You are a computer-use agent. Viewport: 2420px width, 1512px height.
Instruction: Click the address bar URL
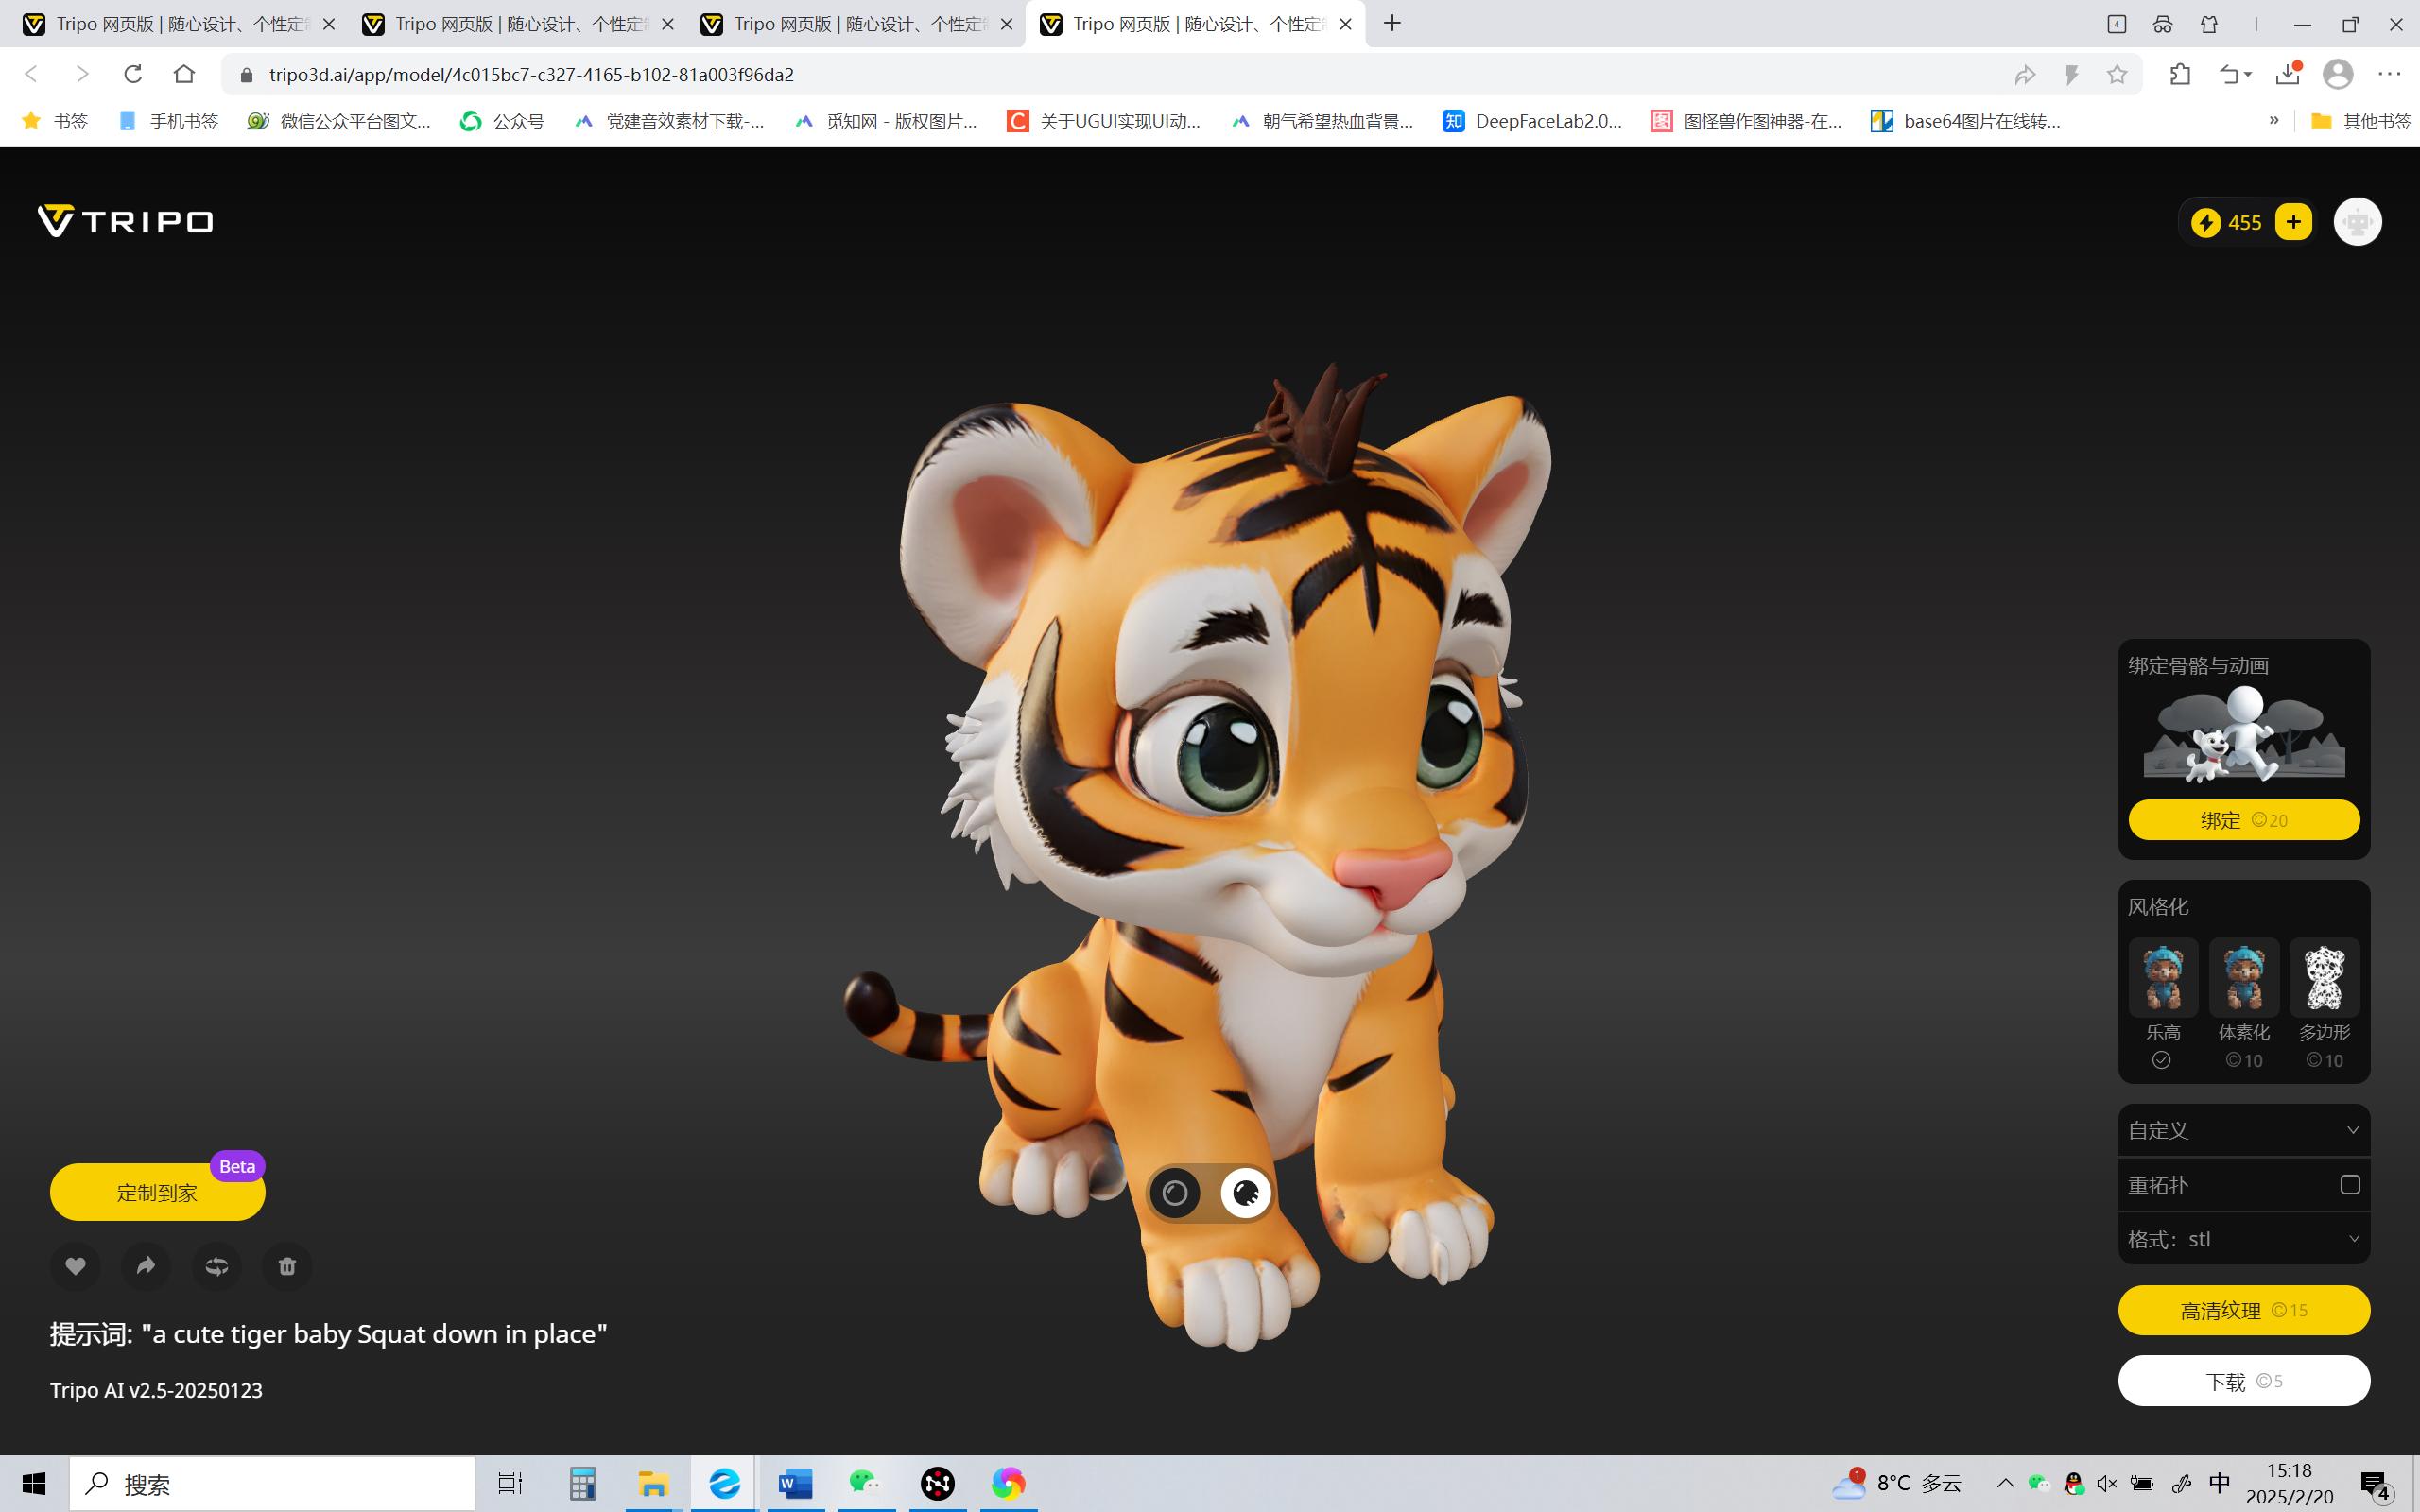point(532,75)
